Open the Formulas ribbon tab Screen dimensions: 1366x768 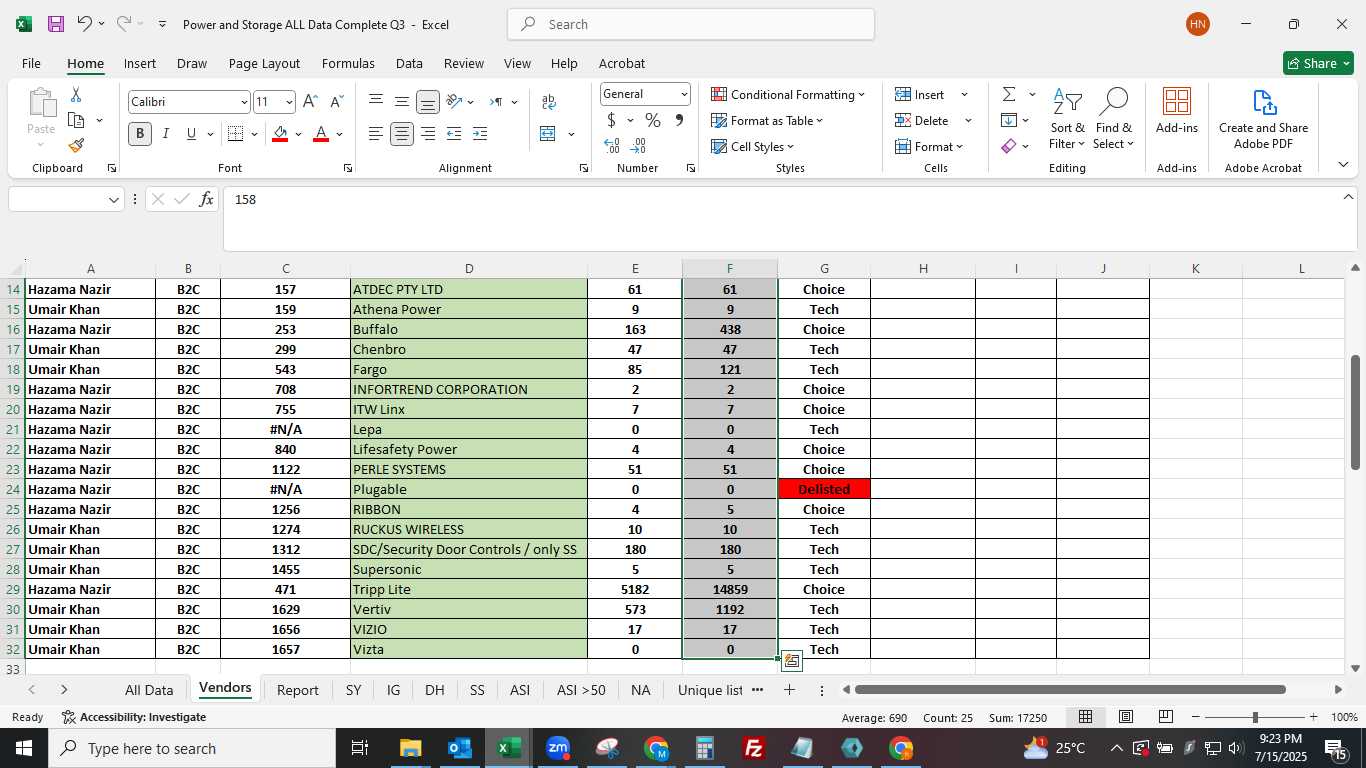click(348, 63)
